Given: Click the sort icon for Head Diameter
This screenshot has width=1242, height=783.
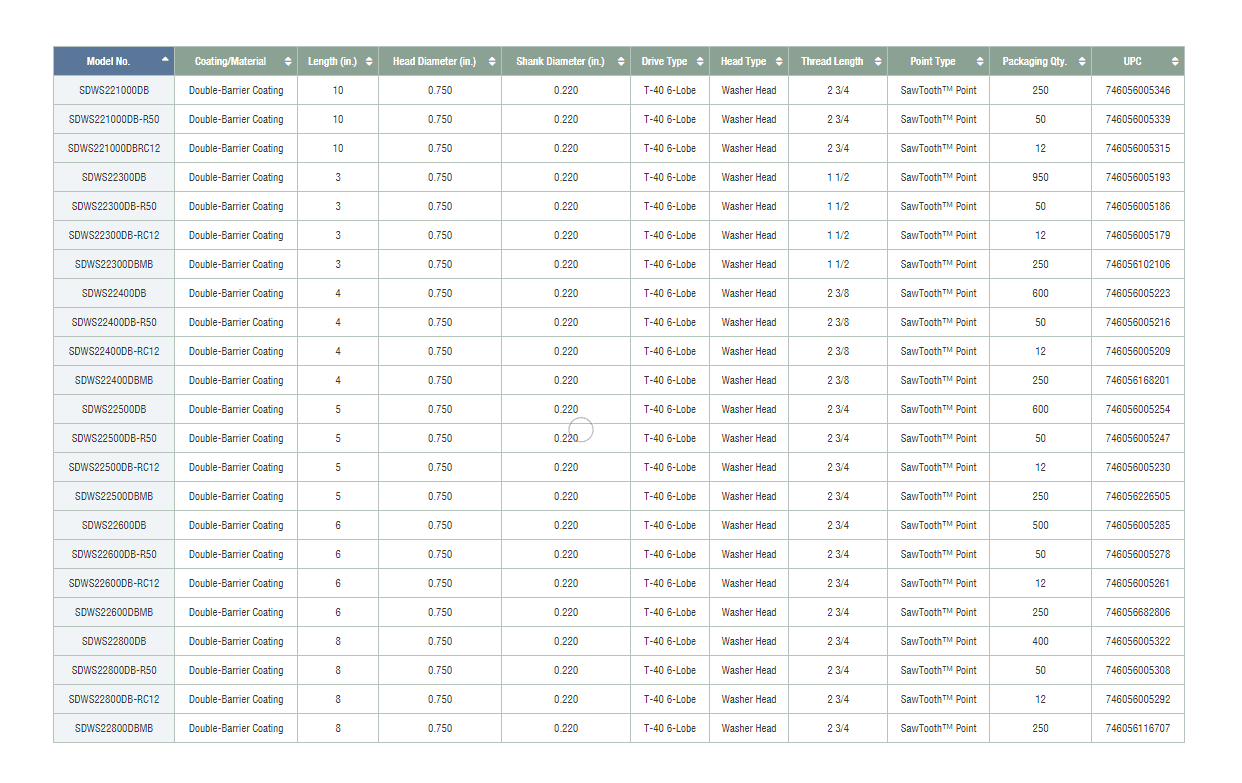Looking at the screenshot, I should coord(491,62).
